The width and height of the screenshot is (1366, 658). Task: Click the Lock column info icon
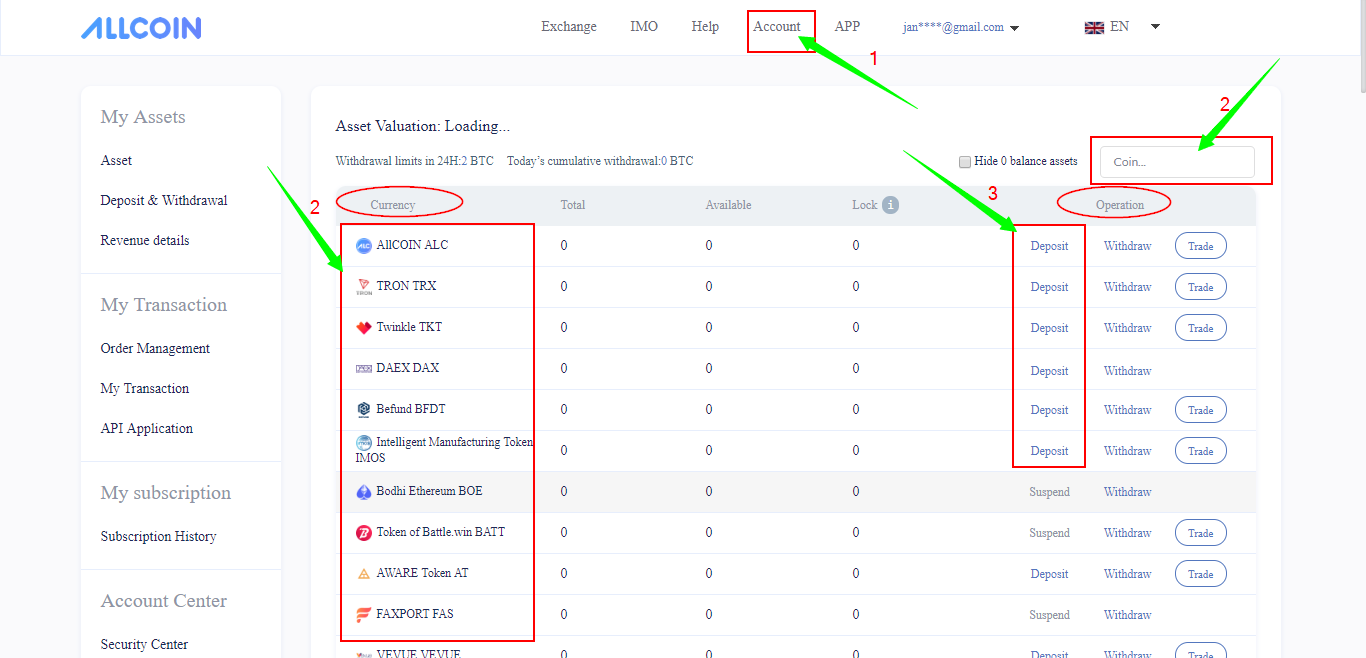pos(890,205)
